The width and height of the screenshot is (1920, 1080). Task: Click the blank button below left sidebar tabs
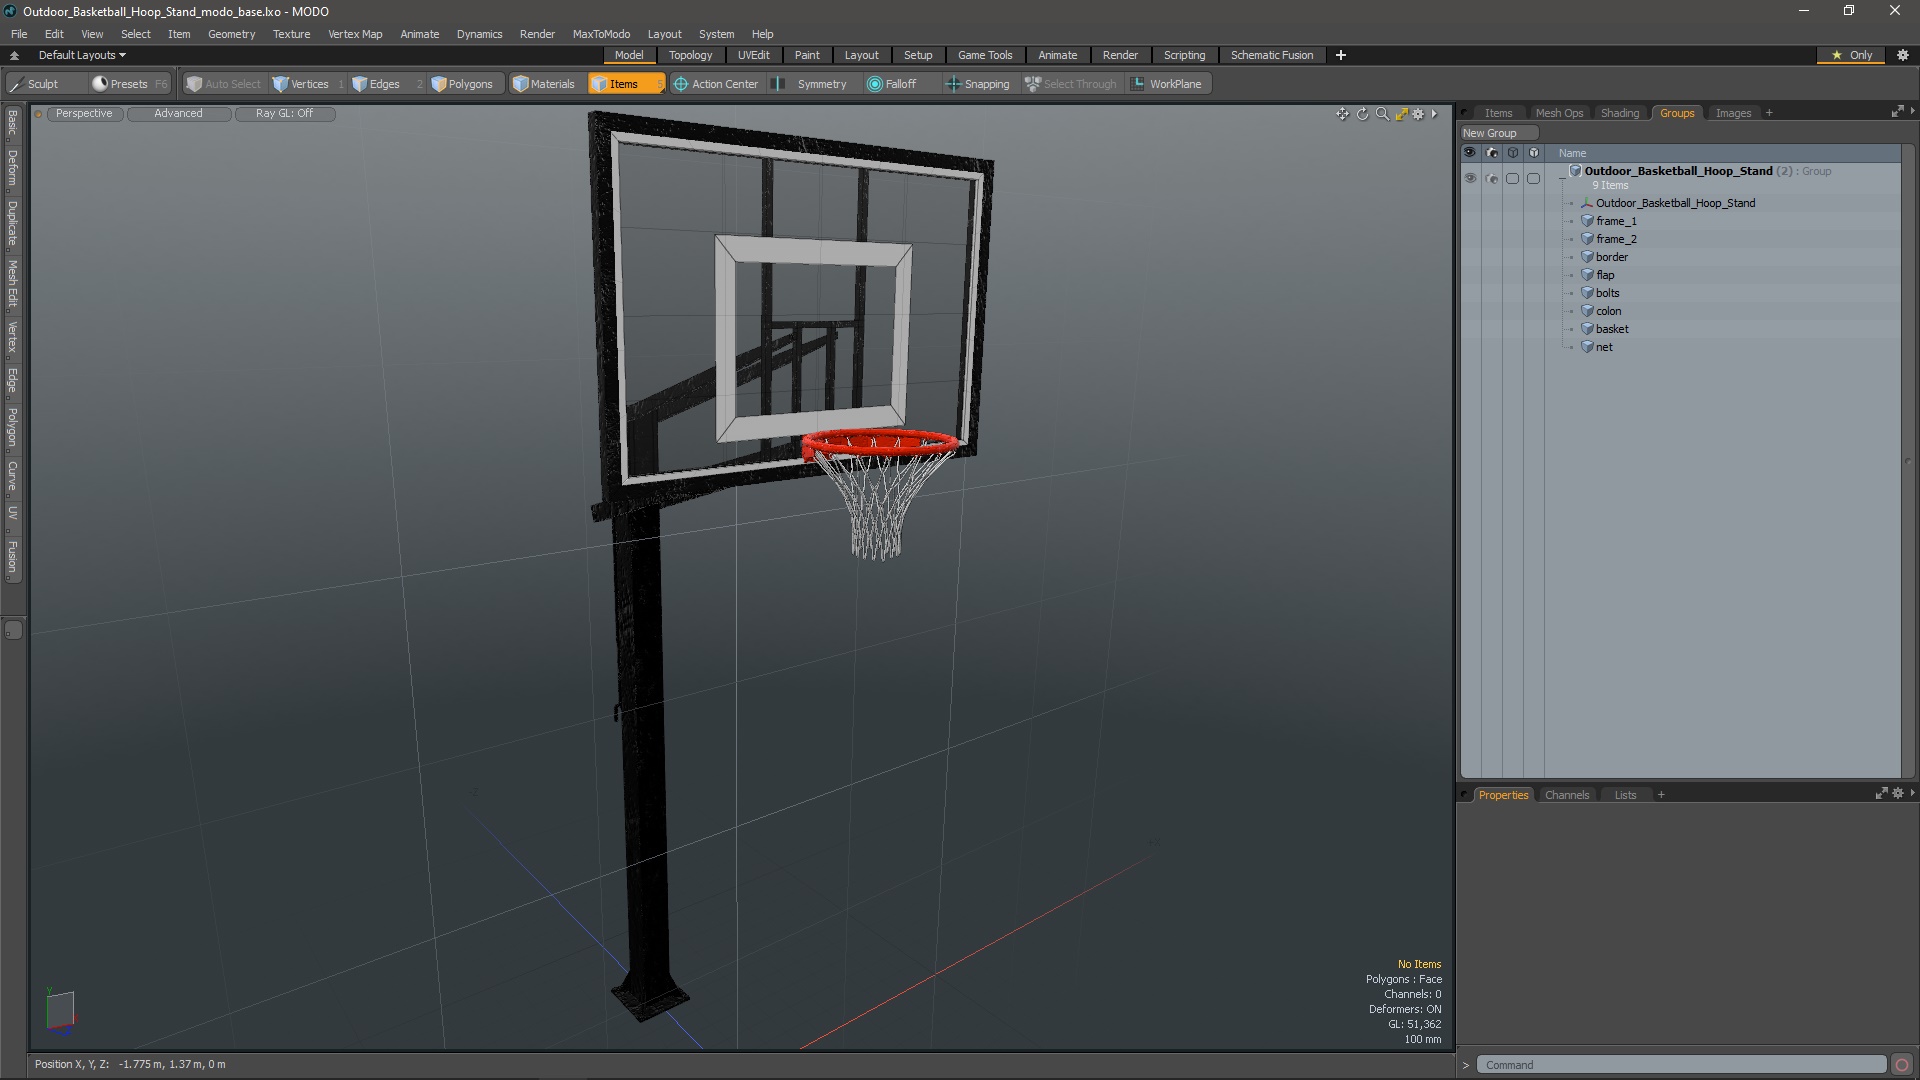click(13, 630)
